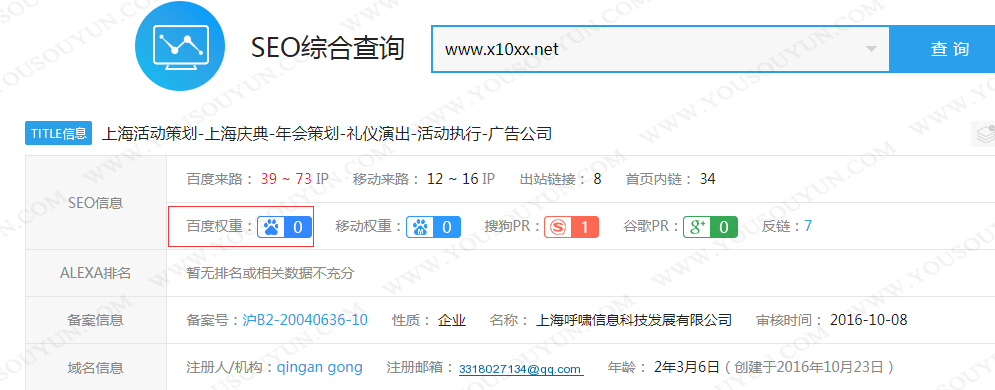Click the Sogou S icon in 搜狗PR
Image resolution: width=995 pixels, height=390 pixels.
[x=558, y=227]
